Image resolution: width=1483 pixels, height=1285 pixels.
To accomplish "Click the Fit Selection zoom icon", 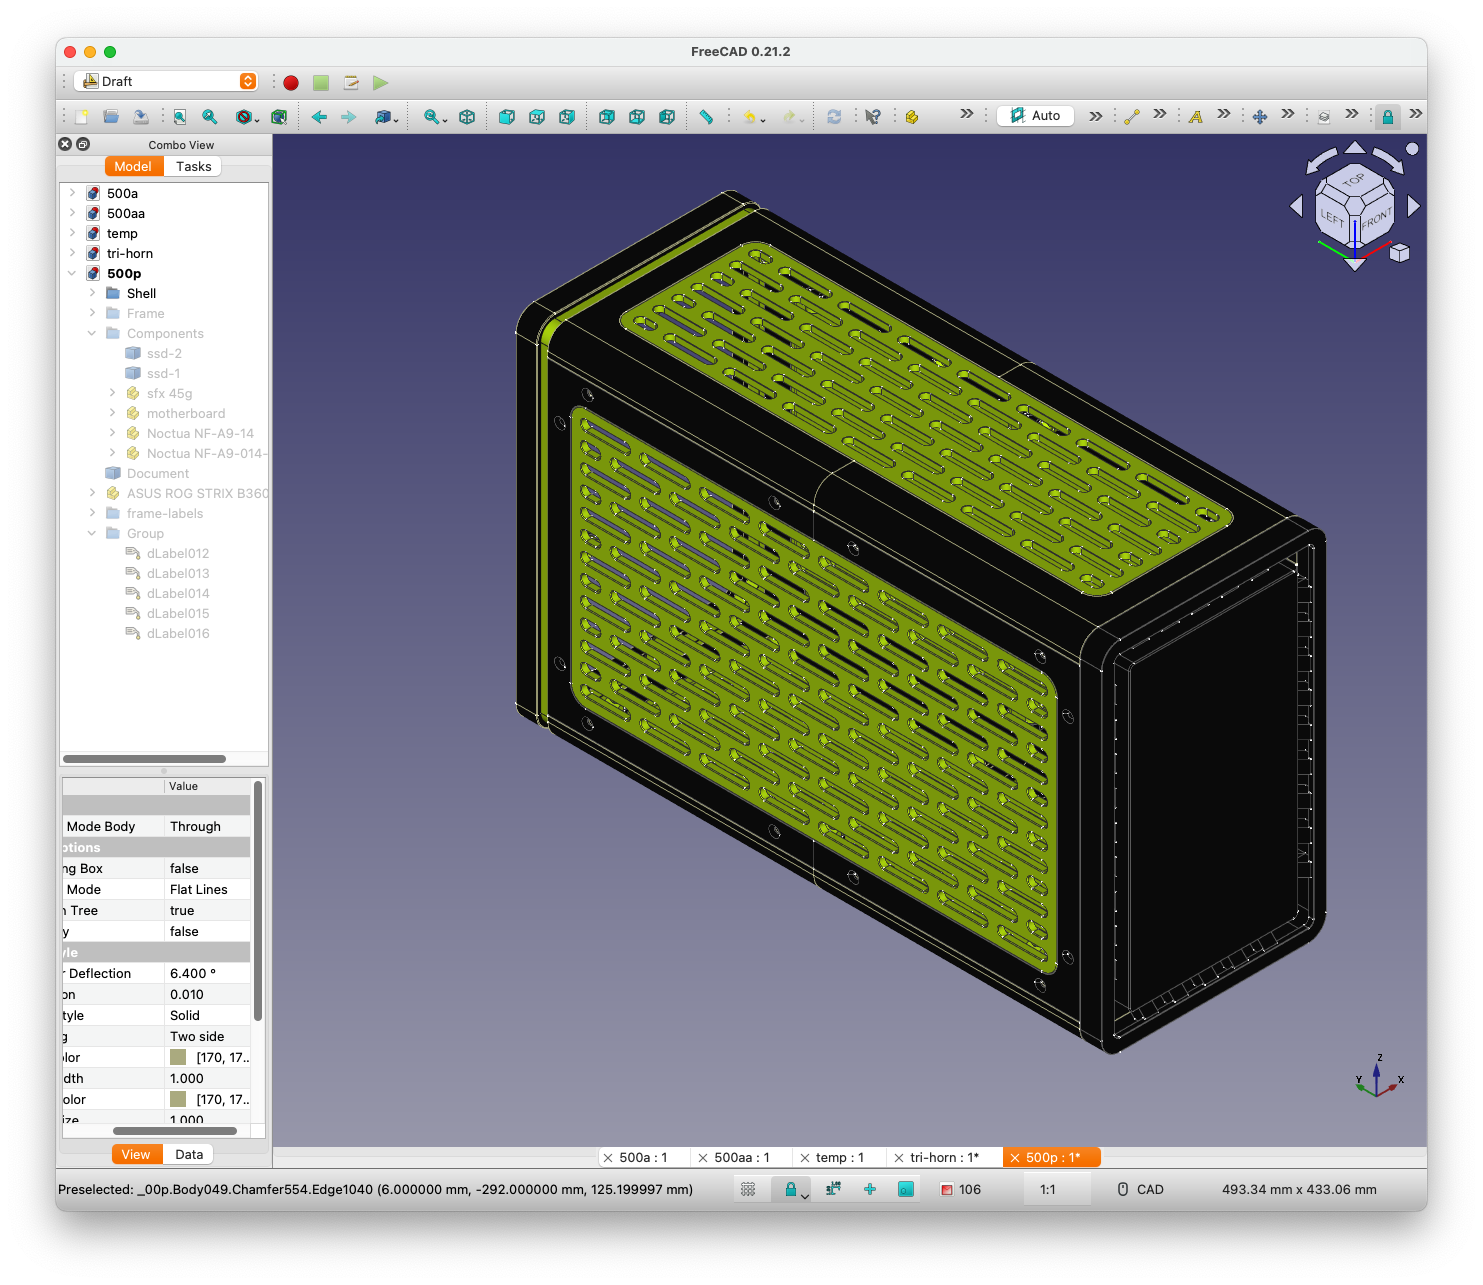I will [210, 117].
